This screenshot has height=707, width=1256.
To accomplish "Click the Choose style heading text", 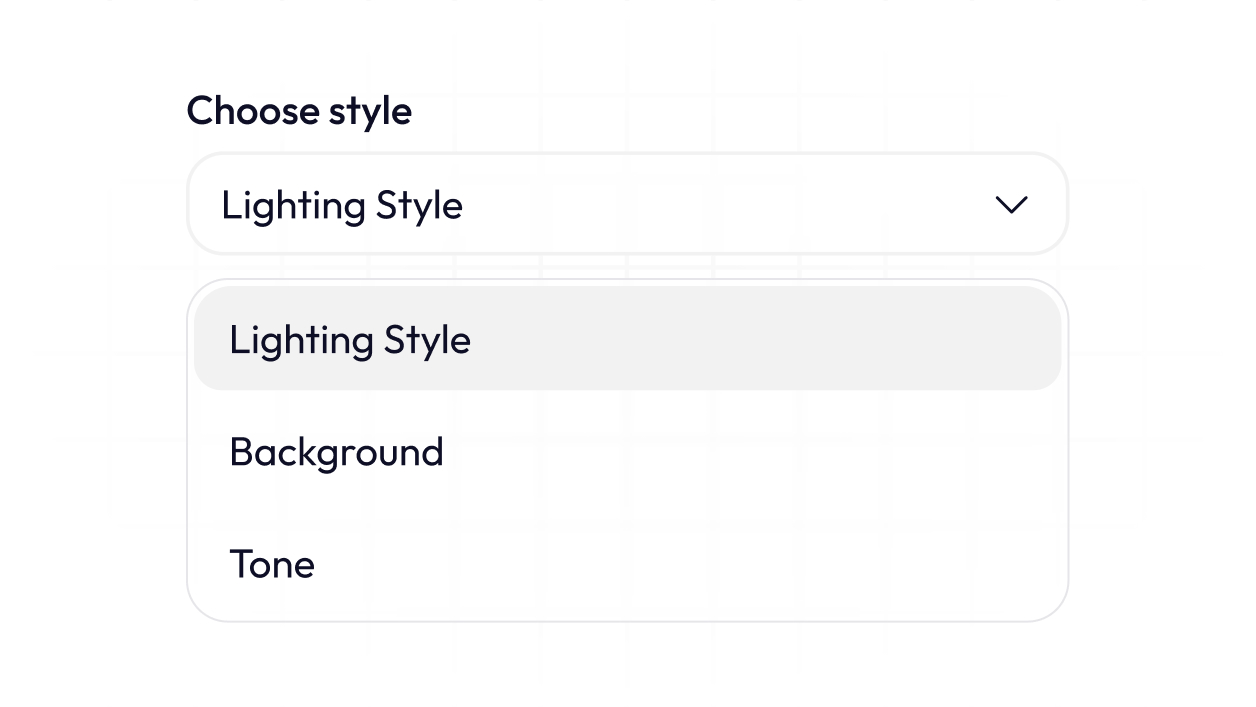I will [x=299, y=110].
